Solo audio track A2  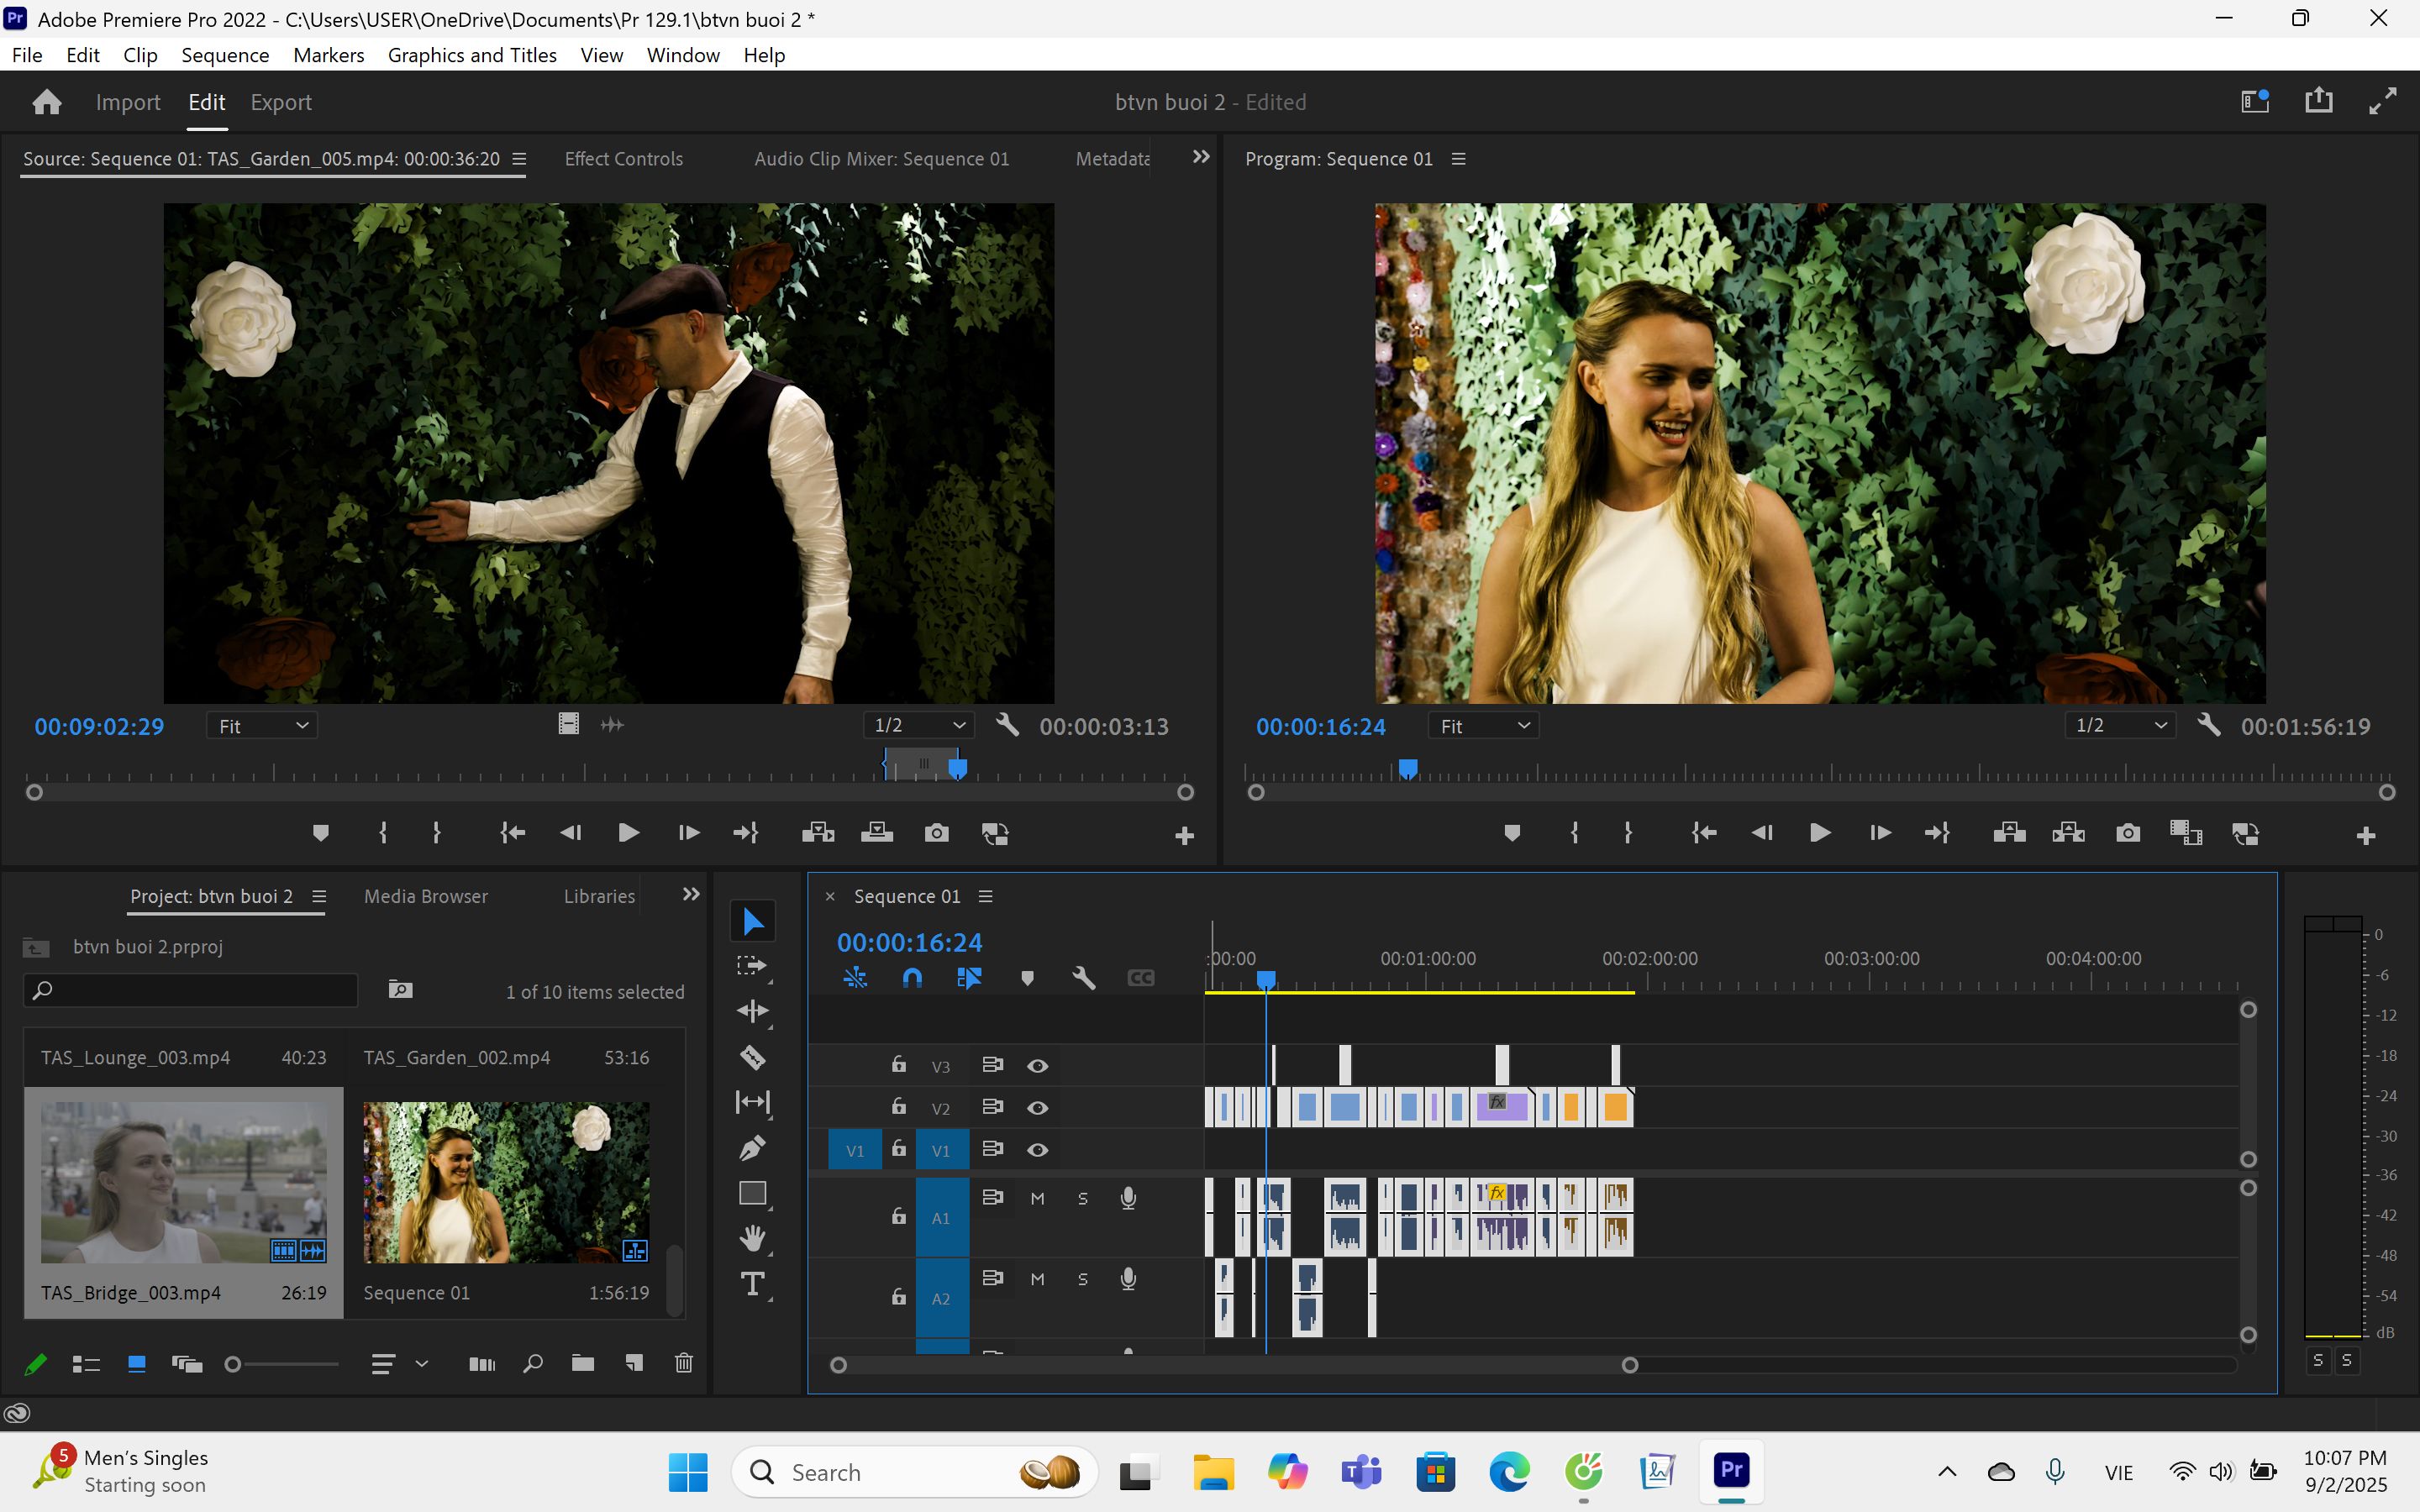click(1083, 1279)
